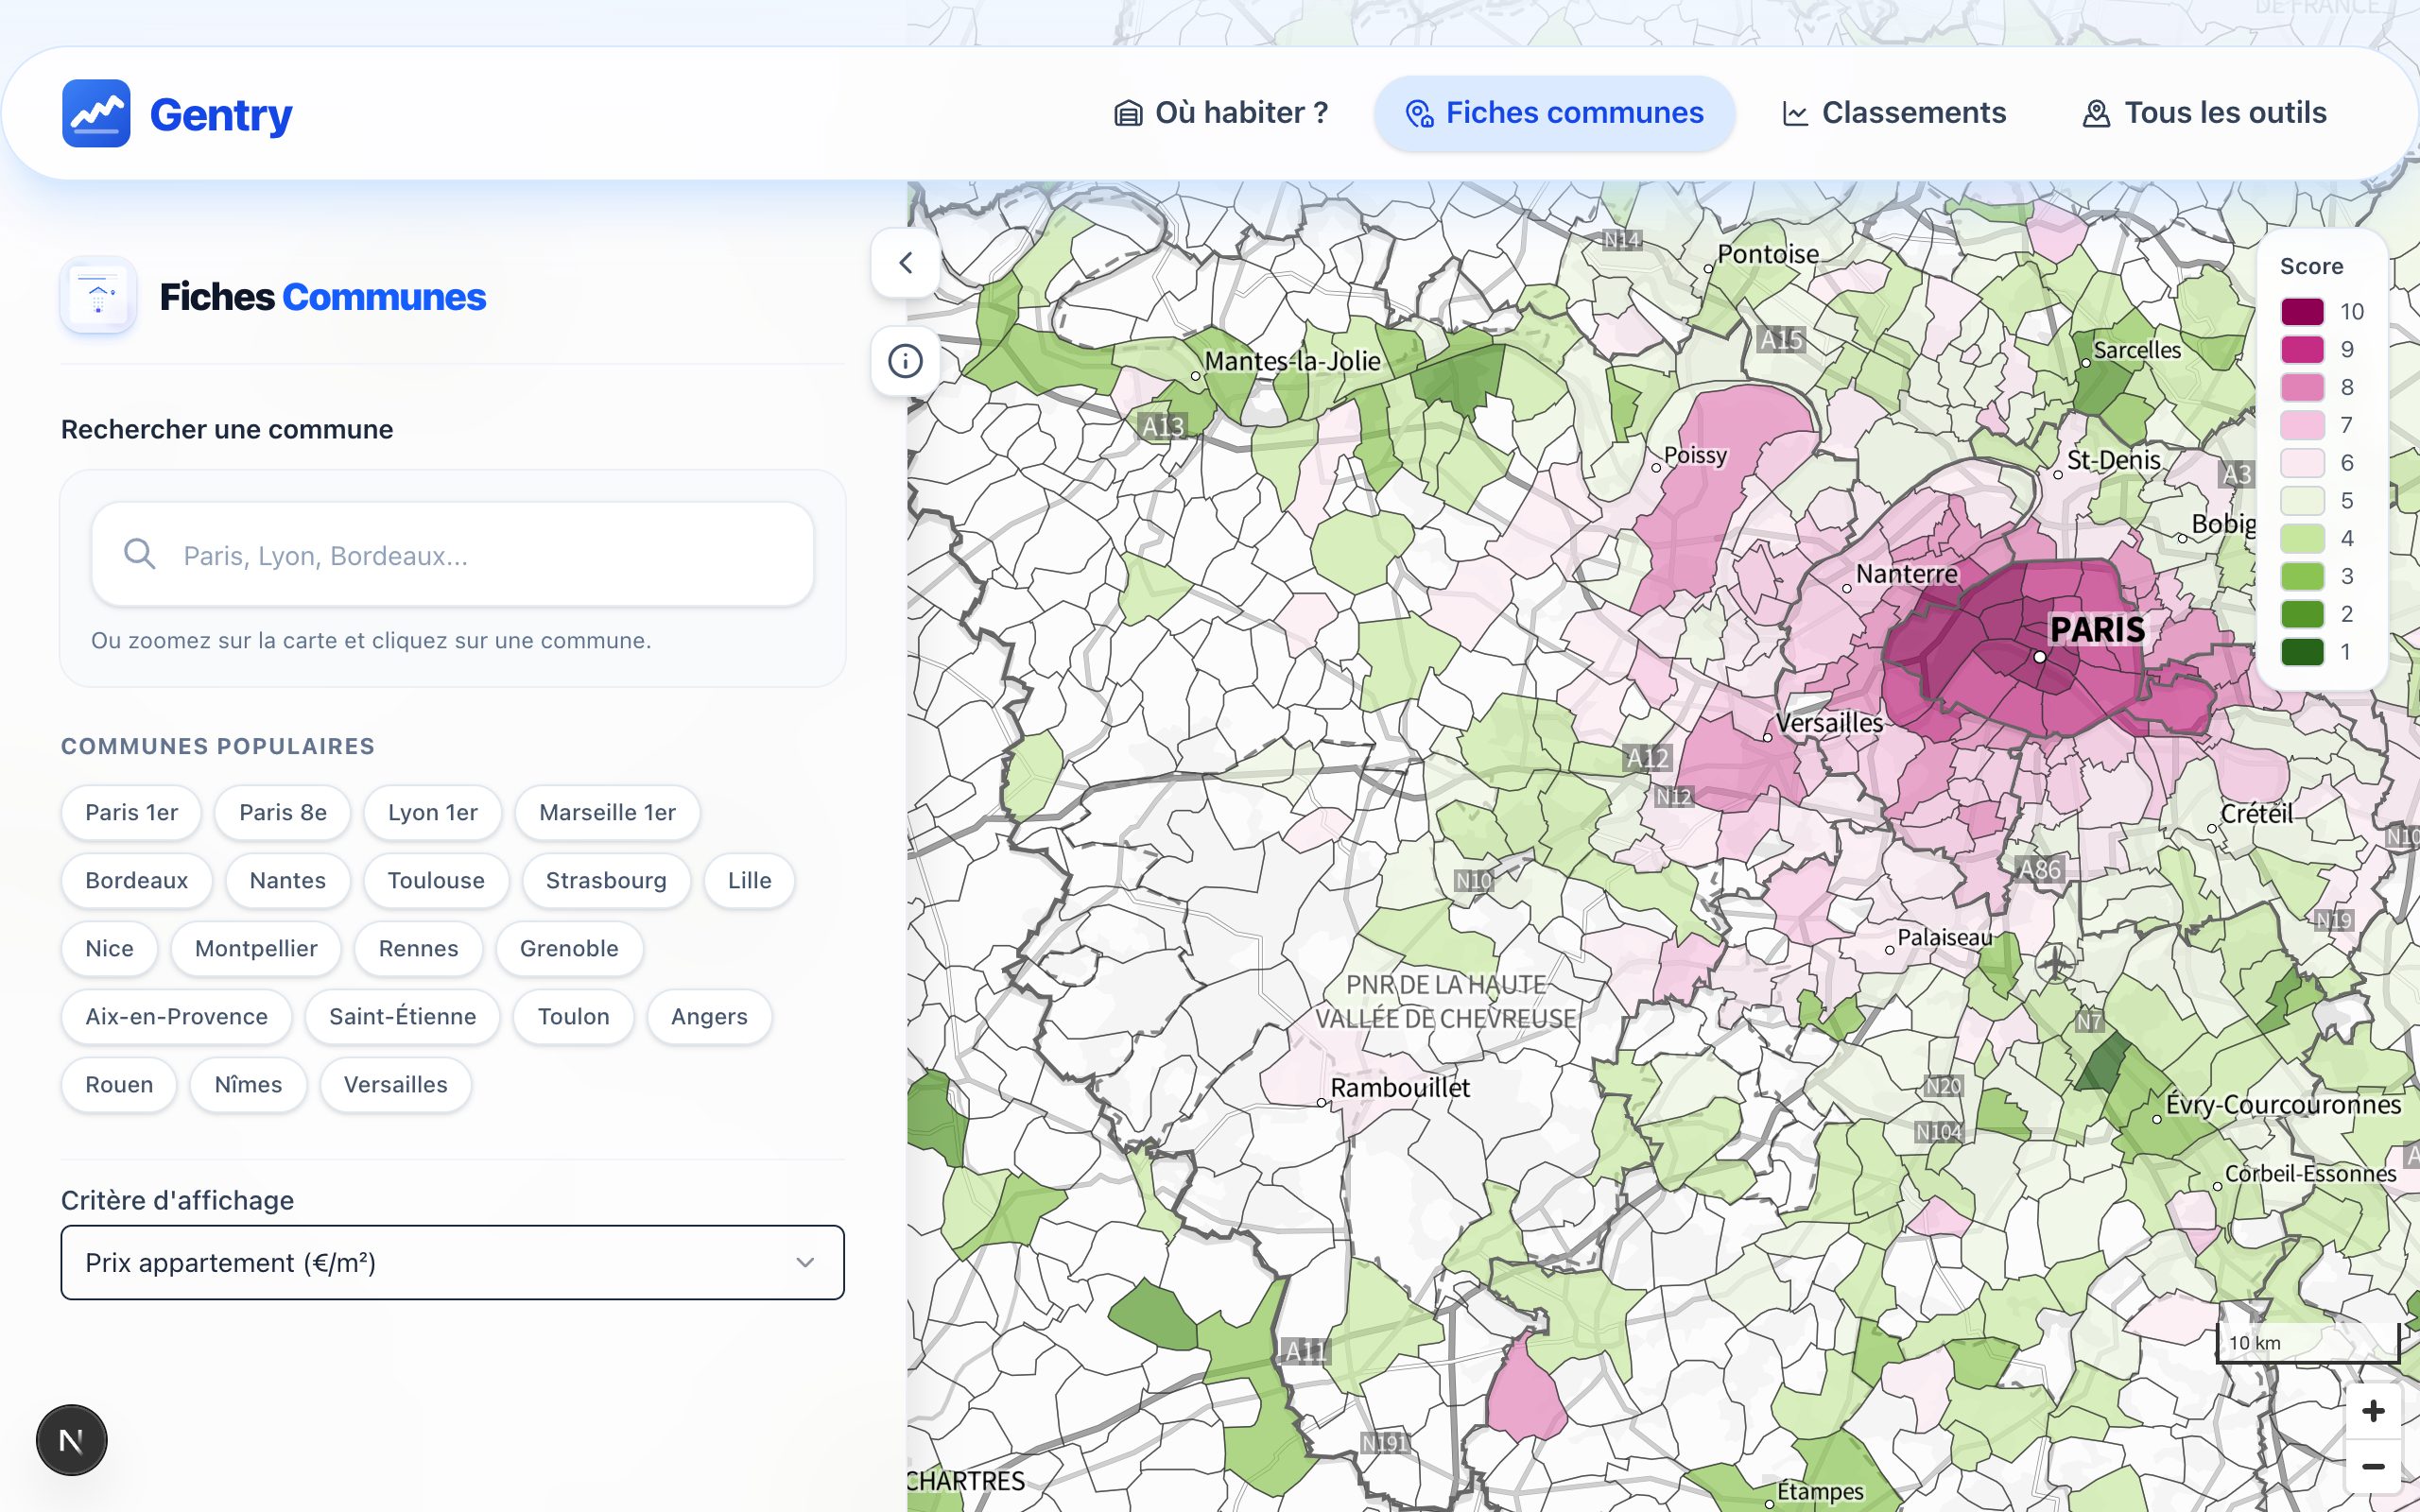The image size is (2420, 1512).
Task: Switch to the Fiches communes tab
Action: coord(1554,113)
